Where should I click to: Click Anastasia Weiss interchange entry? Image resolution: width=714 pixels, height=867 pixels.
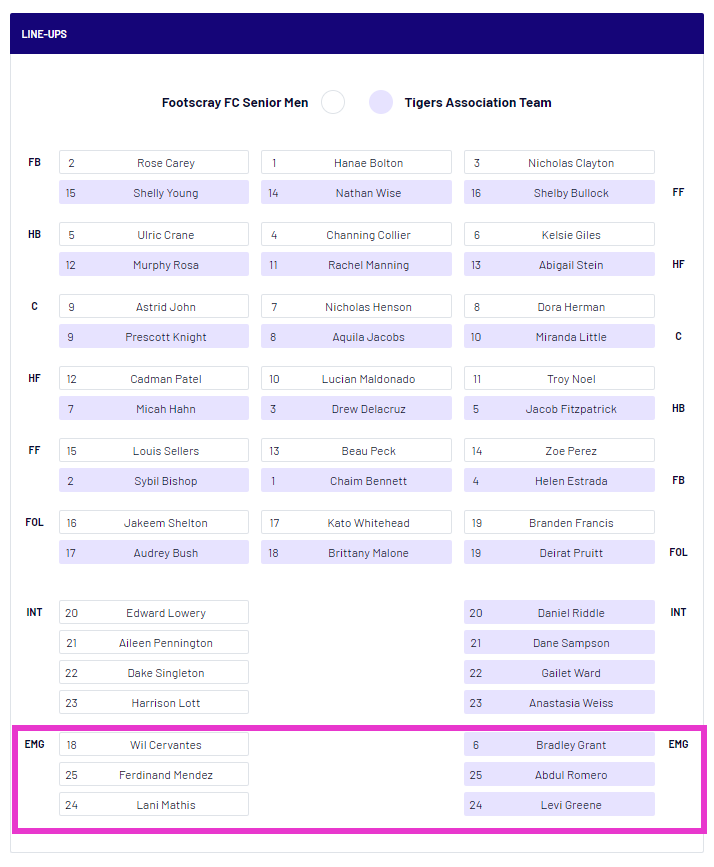point(559,703)
